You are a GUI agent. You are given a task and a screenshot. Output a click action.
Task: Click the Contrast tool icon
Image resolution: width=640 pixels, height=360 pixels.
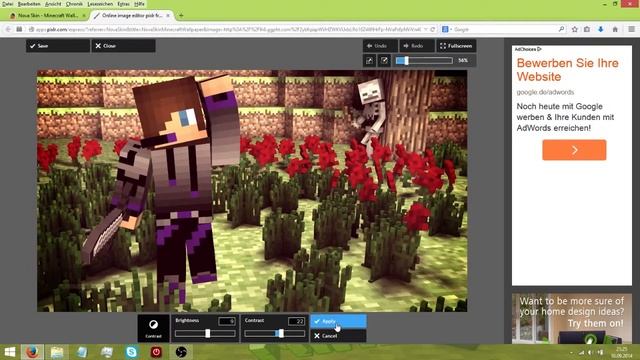coord(153,328)
